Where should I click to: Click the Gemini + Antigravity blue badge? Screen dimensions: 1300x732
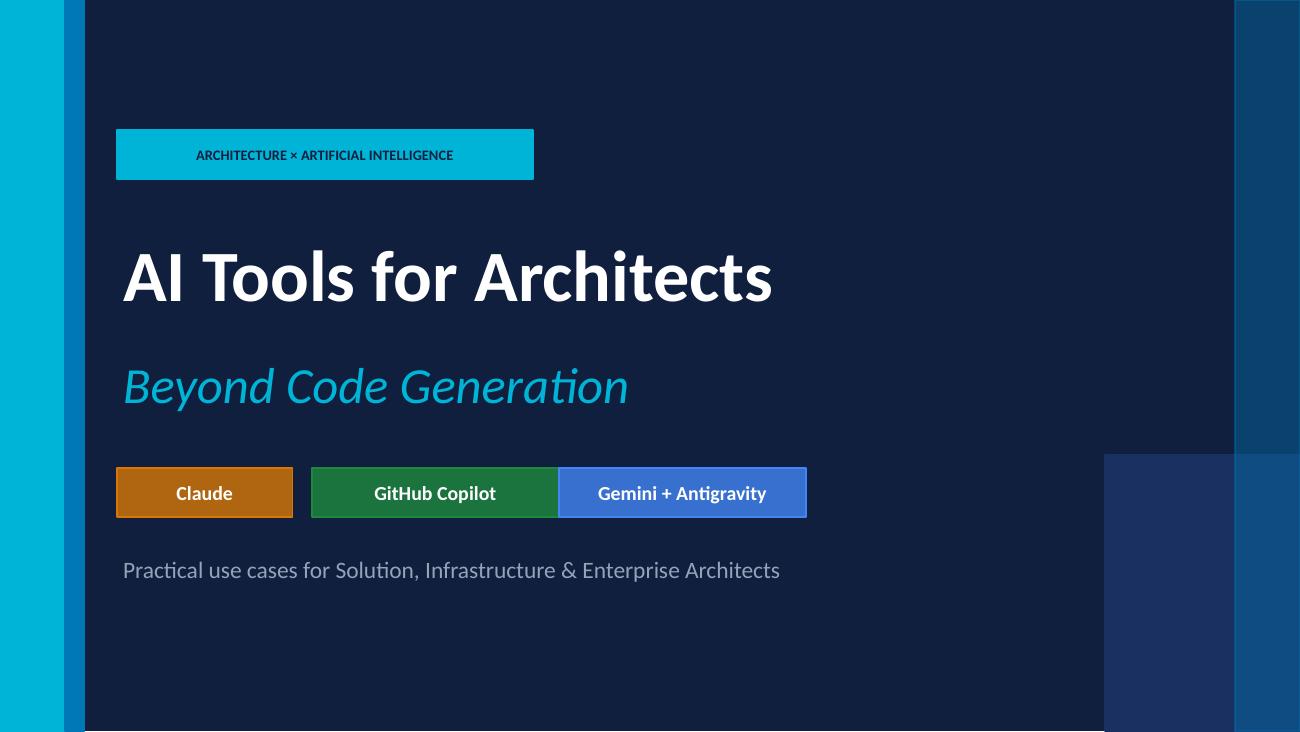coord(682,493)
